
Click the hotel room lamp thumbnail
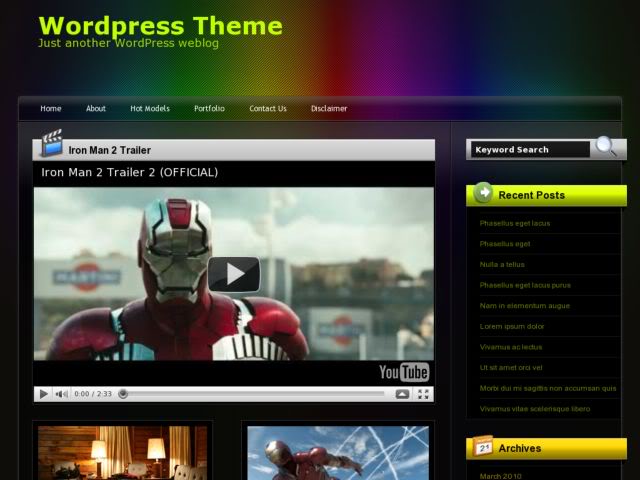[x=122, y=453]
